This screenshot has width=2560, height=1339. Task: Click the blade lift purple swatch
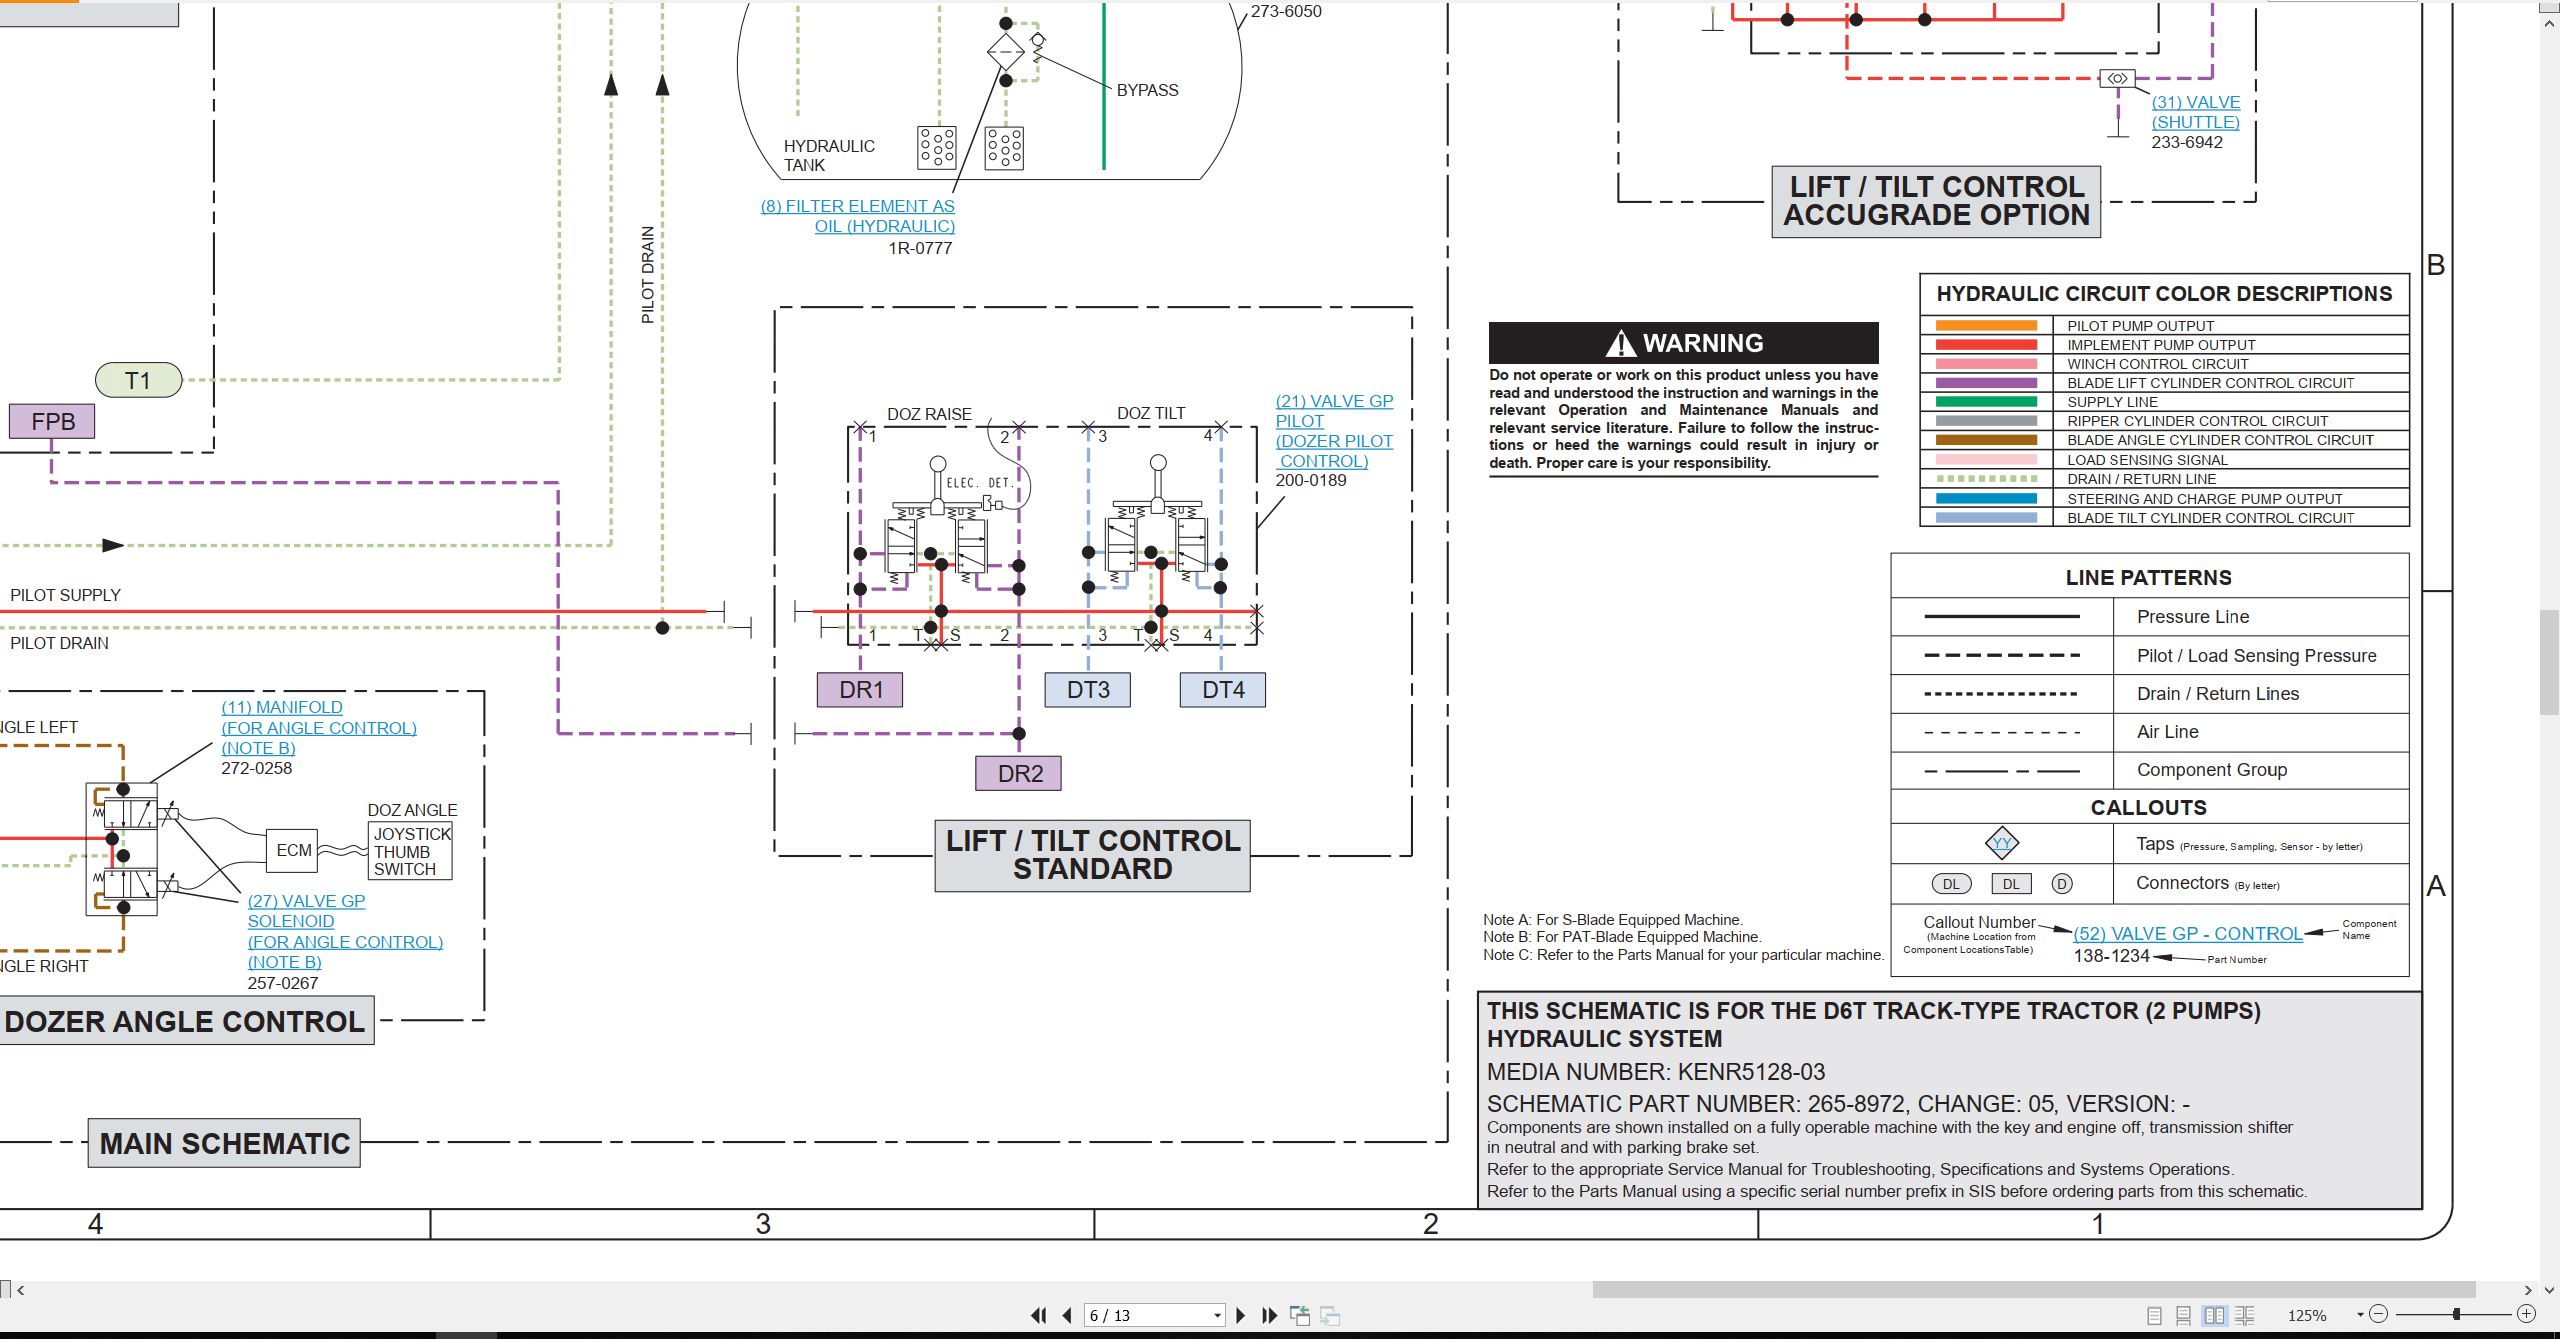click(1986, 383)
